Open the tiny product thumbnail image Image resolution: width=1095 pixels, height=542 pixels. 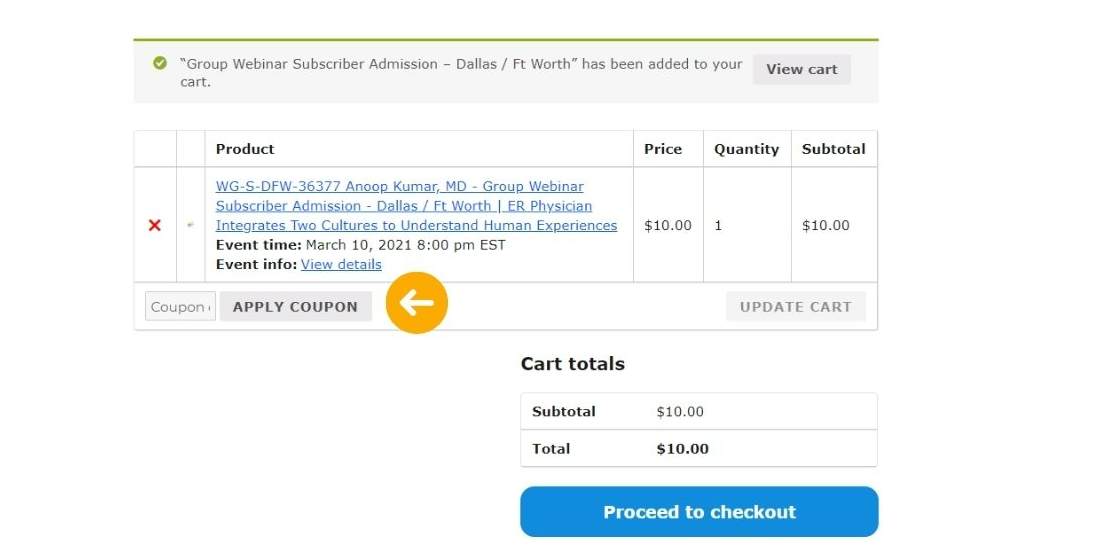(x=191, y=225)
